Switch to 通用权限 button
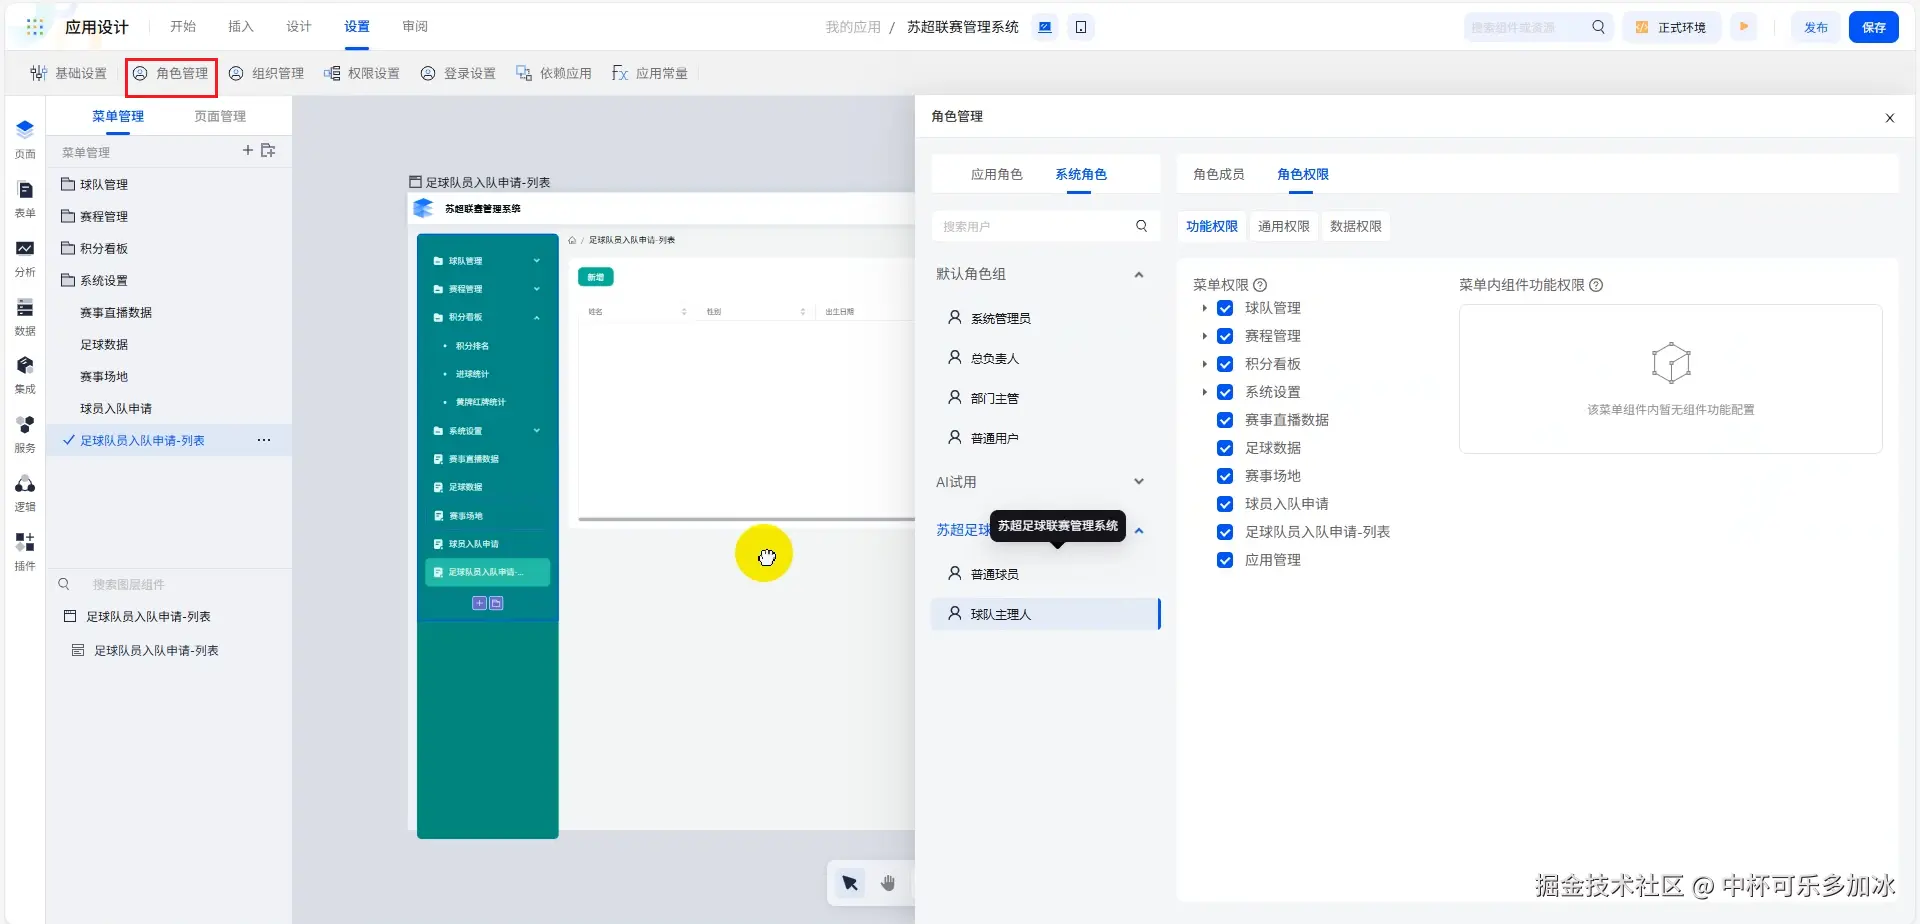The height and width of the screenshot is (924, 1920). pyautogui.click(x=1284, y=227)
